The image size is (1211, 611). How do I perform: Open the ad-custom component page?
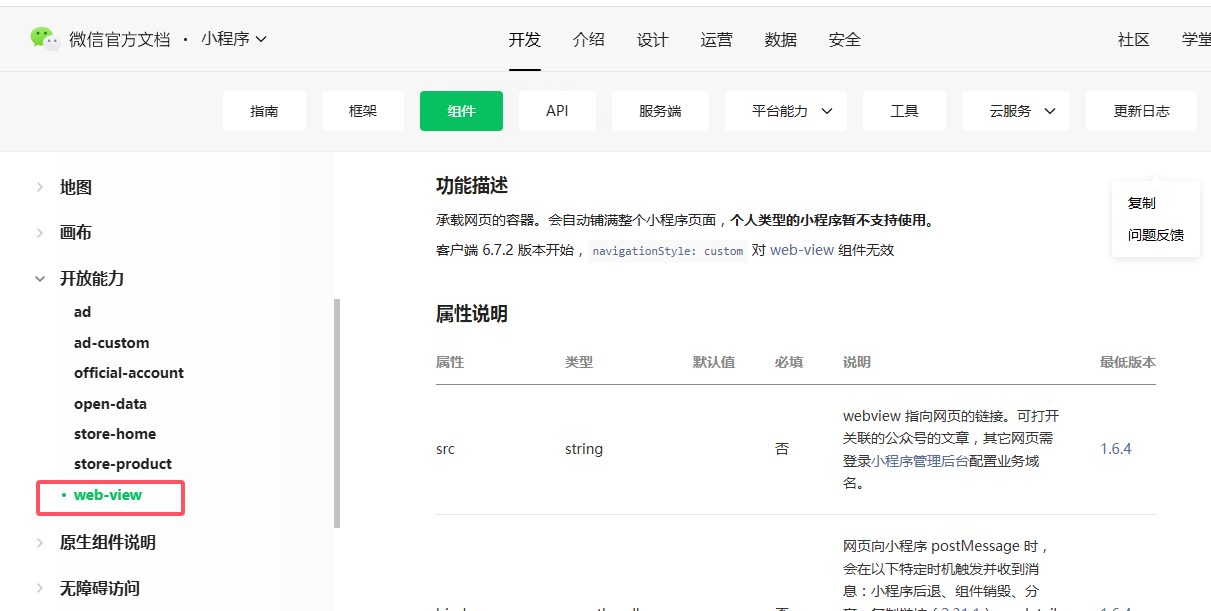(x=111, y=343)
